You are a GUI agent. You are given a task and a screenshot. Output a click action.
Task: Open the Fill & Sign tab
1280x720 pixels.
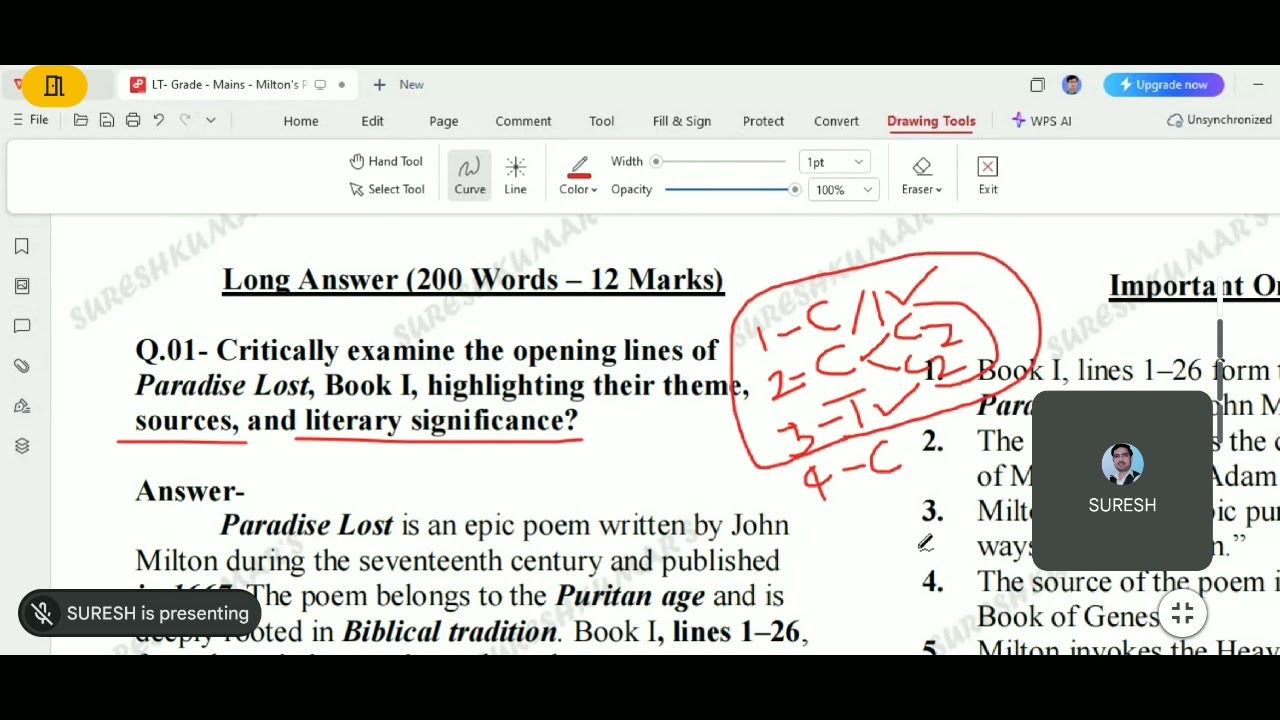coord(682,121)
